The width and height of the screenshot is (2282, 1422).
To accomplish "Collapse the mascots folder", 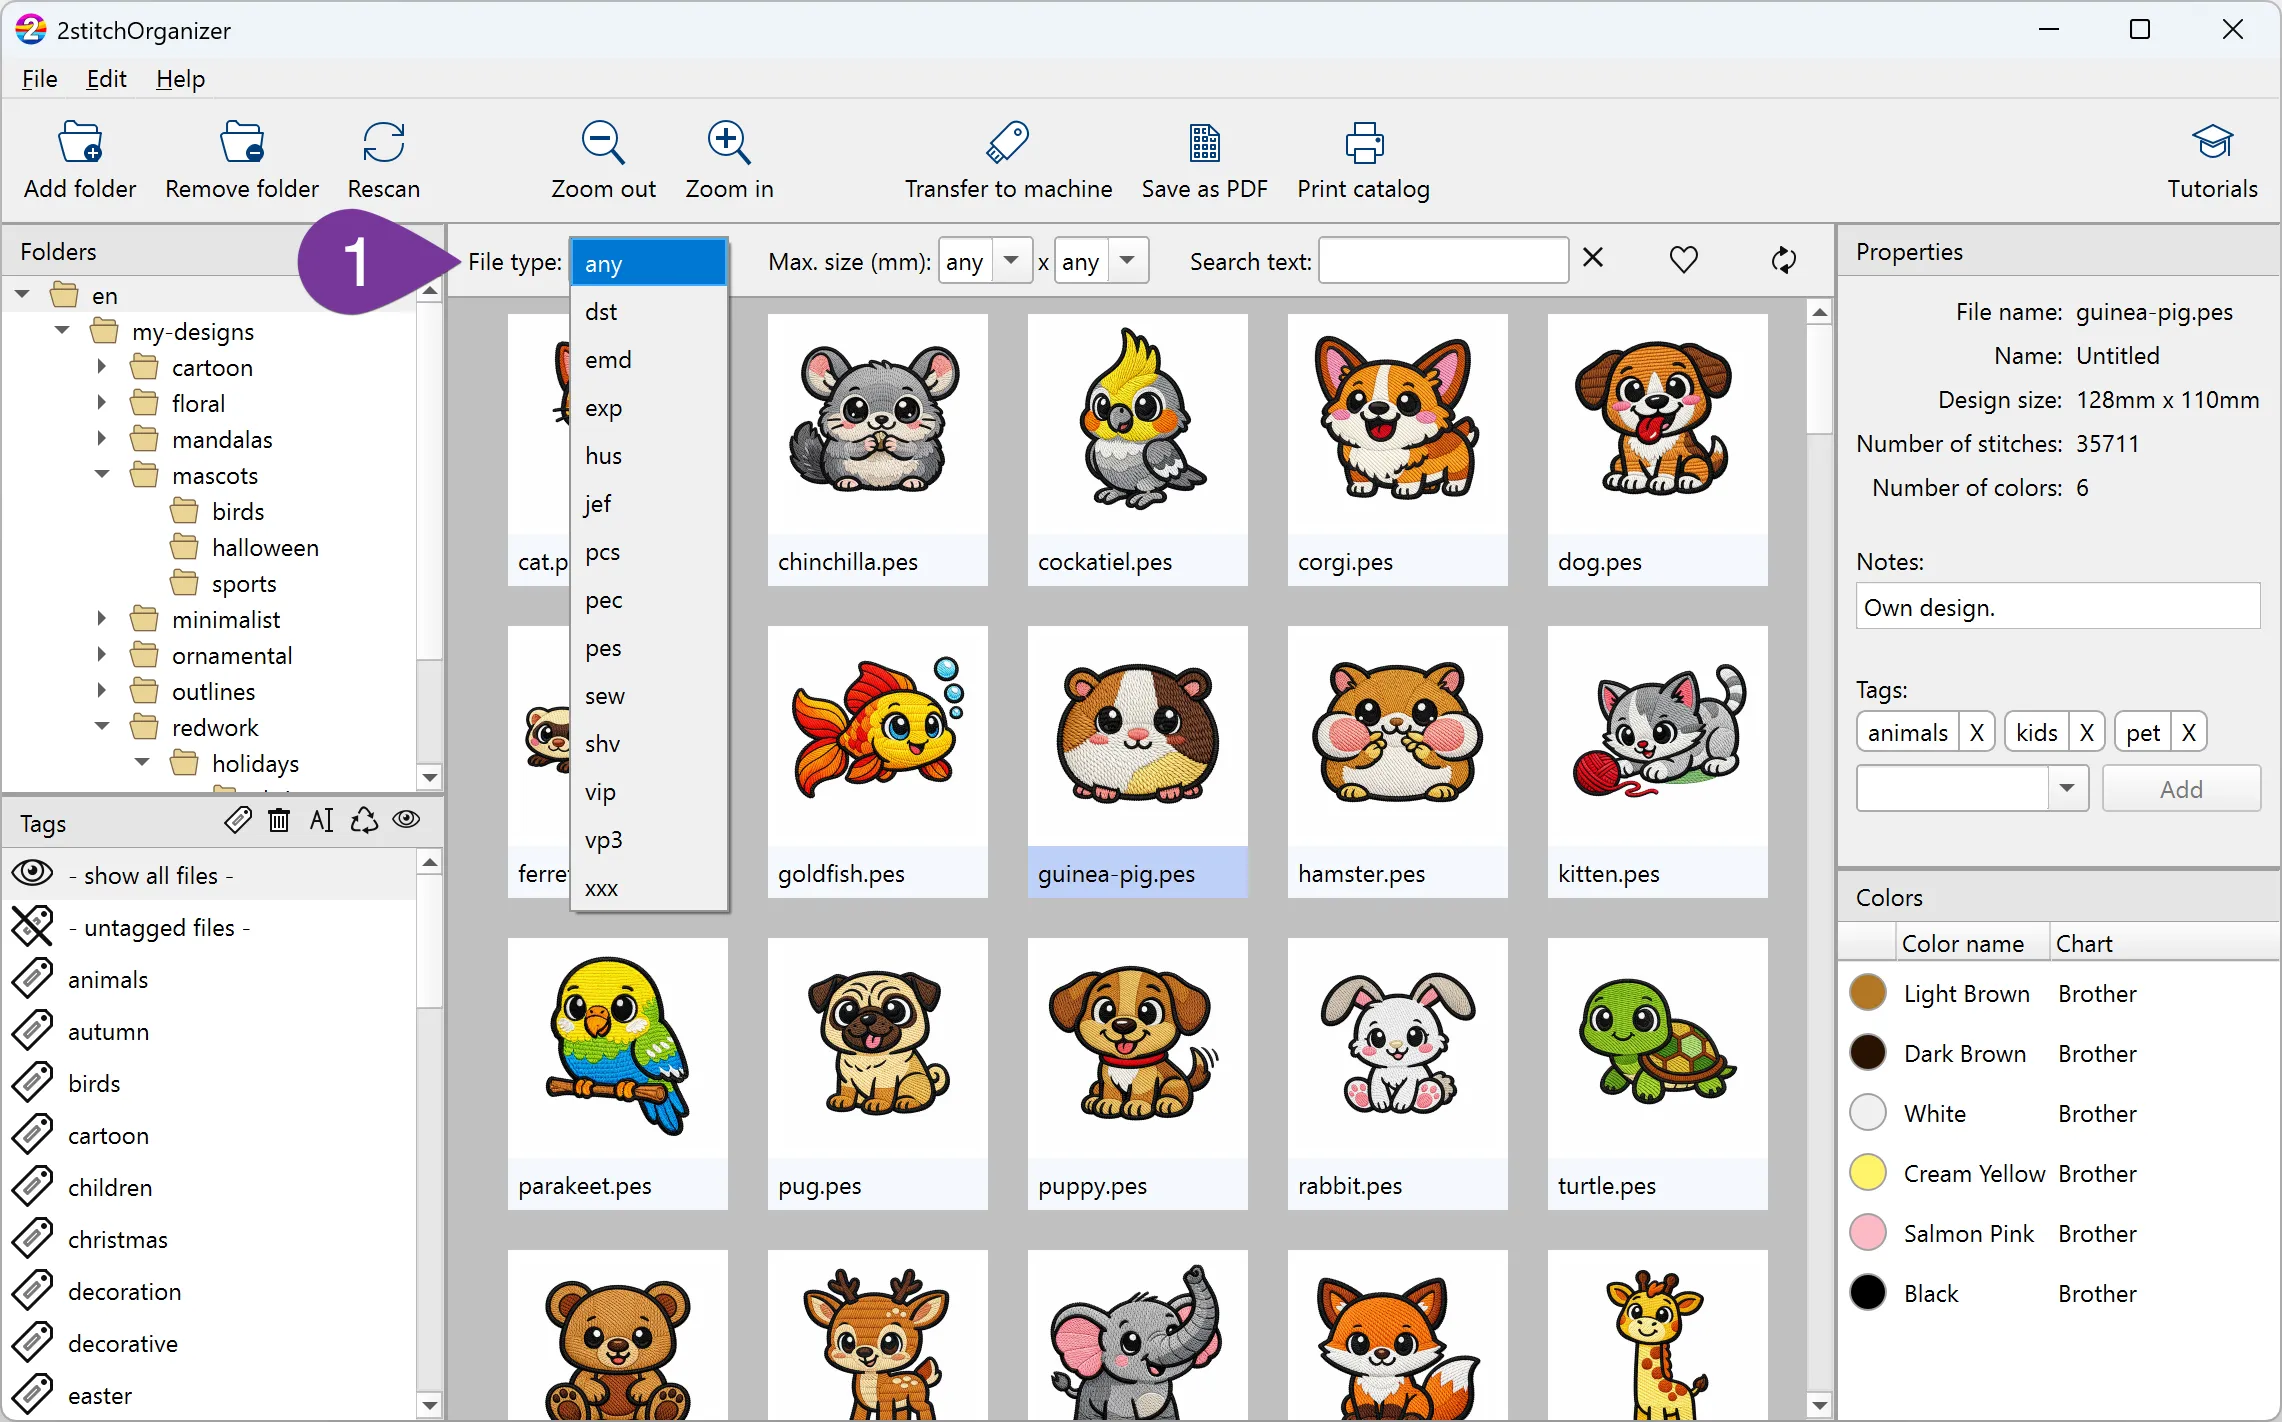I will (102, 474).
